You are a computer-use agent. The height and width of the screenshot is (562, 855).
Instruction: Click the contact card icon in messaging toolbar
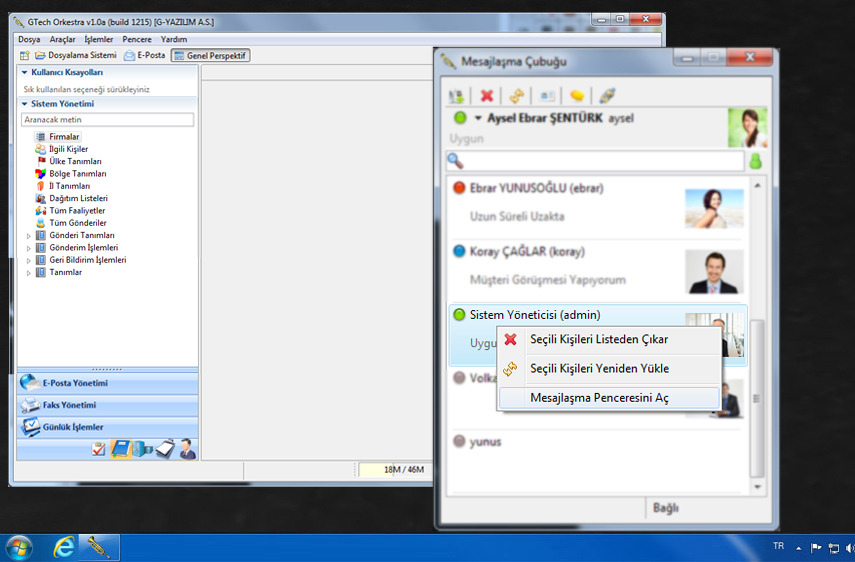(547, 96)
